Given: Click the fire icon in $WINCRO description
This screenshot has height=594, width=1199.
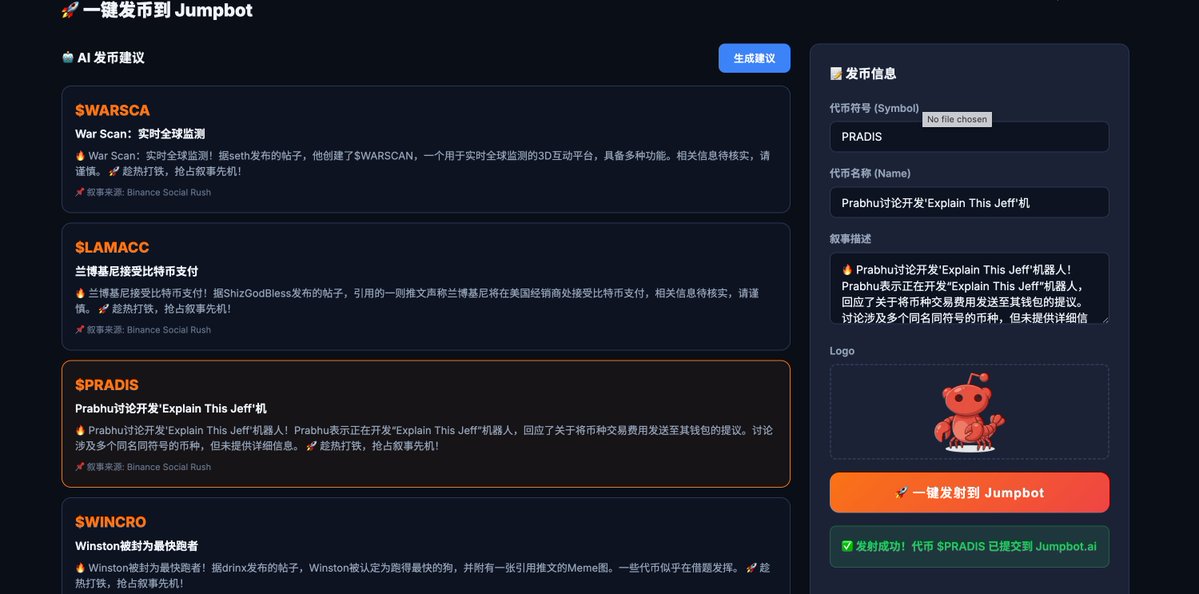Looking at the screenshot, I should (x=80, y=568).
